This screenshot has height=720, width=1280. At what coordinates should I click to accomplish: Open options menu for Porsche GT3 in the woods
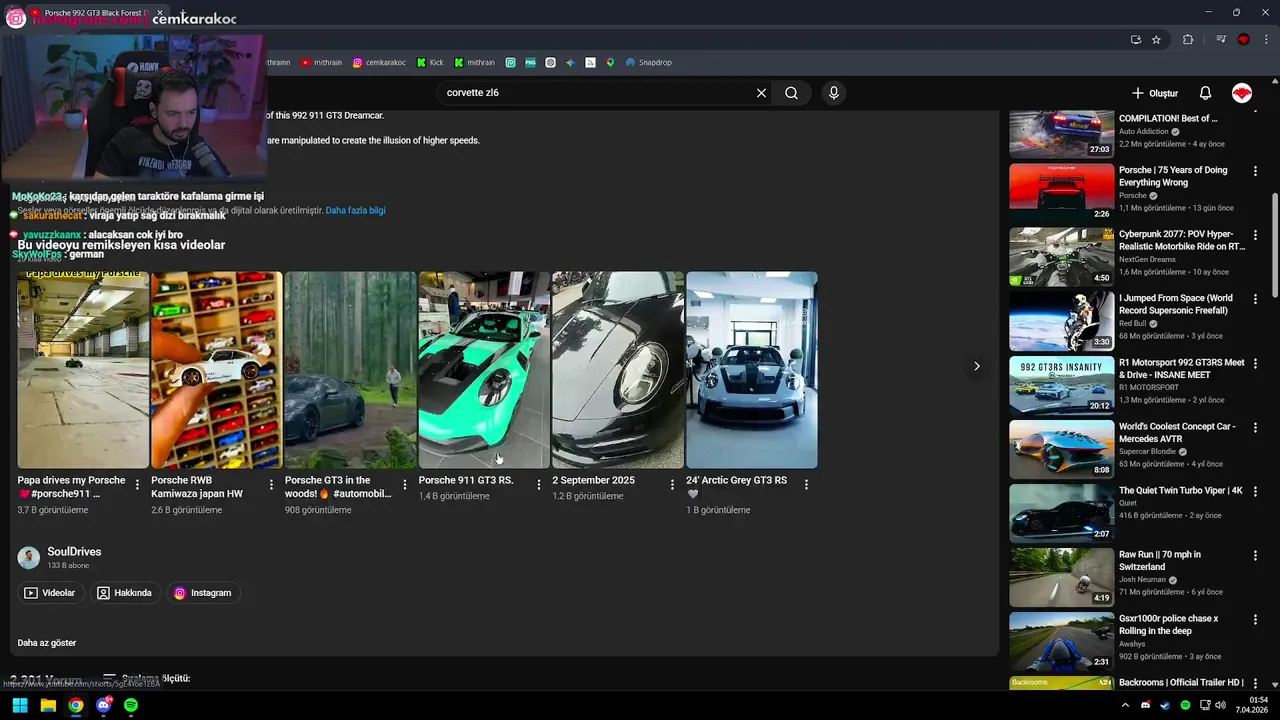[405, 484]
